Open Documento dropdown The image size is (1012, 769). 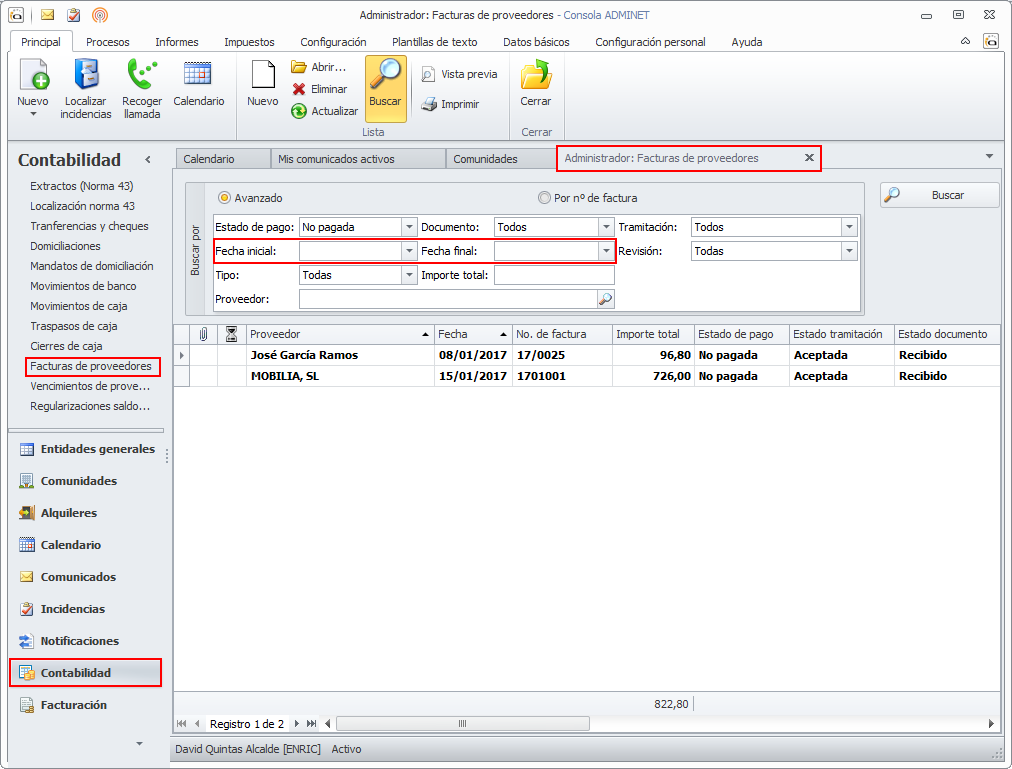click(x=606, y=227)
